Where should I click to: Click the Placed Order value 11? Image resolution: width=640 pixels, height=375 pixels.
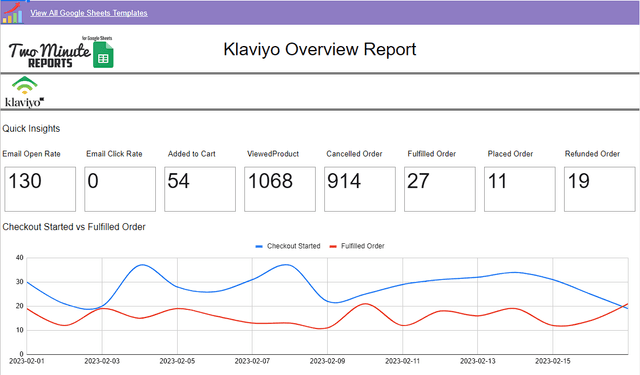tap(497, 181)
